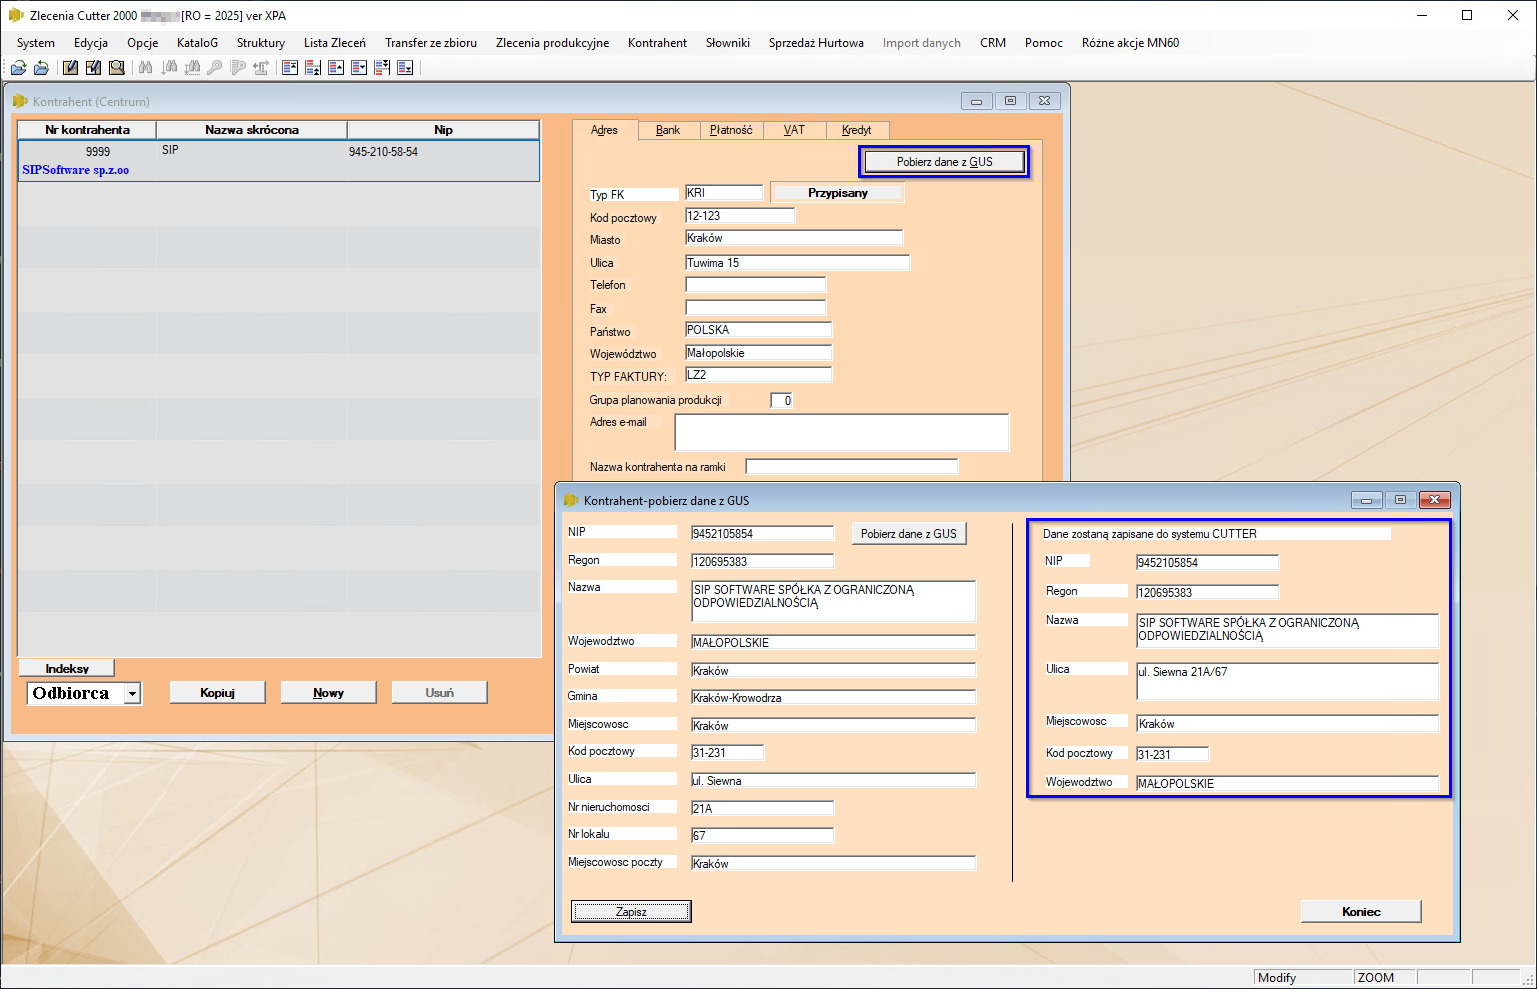This screenshot has height=989, width=1537.
Task: Click the Koniec button
Action: tap(1361, 912)
